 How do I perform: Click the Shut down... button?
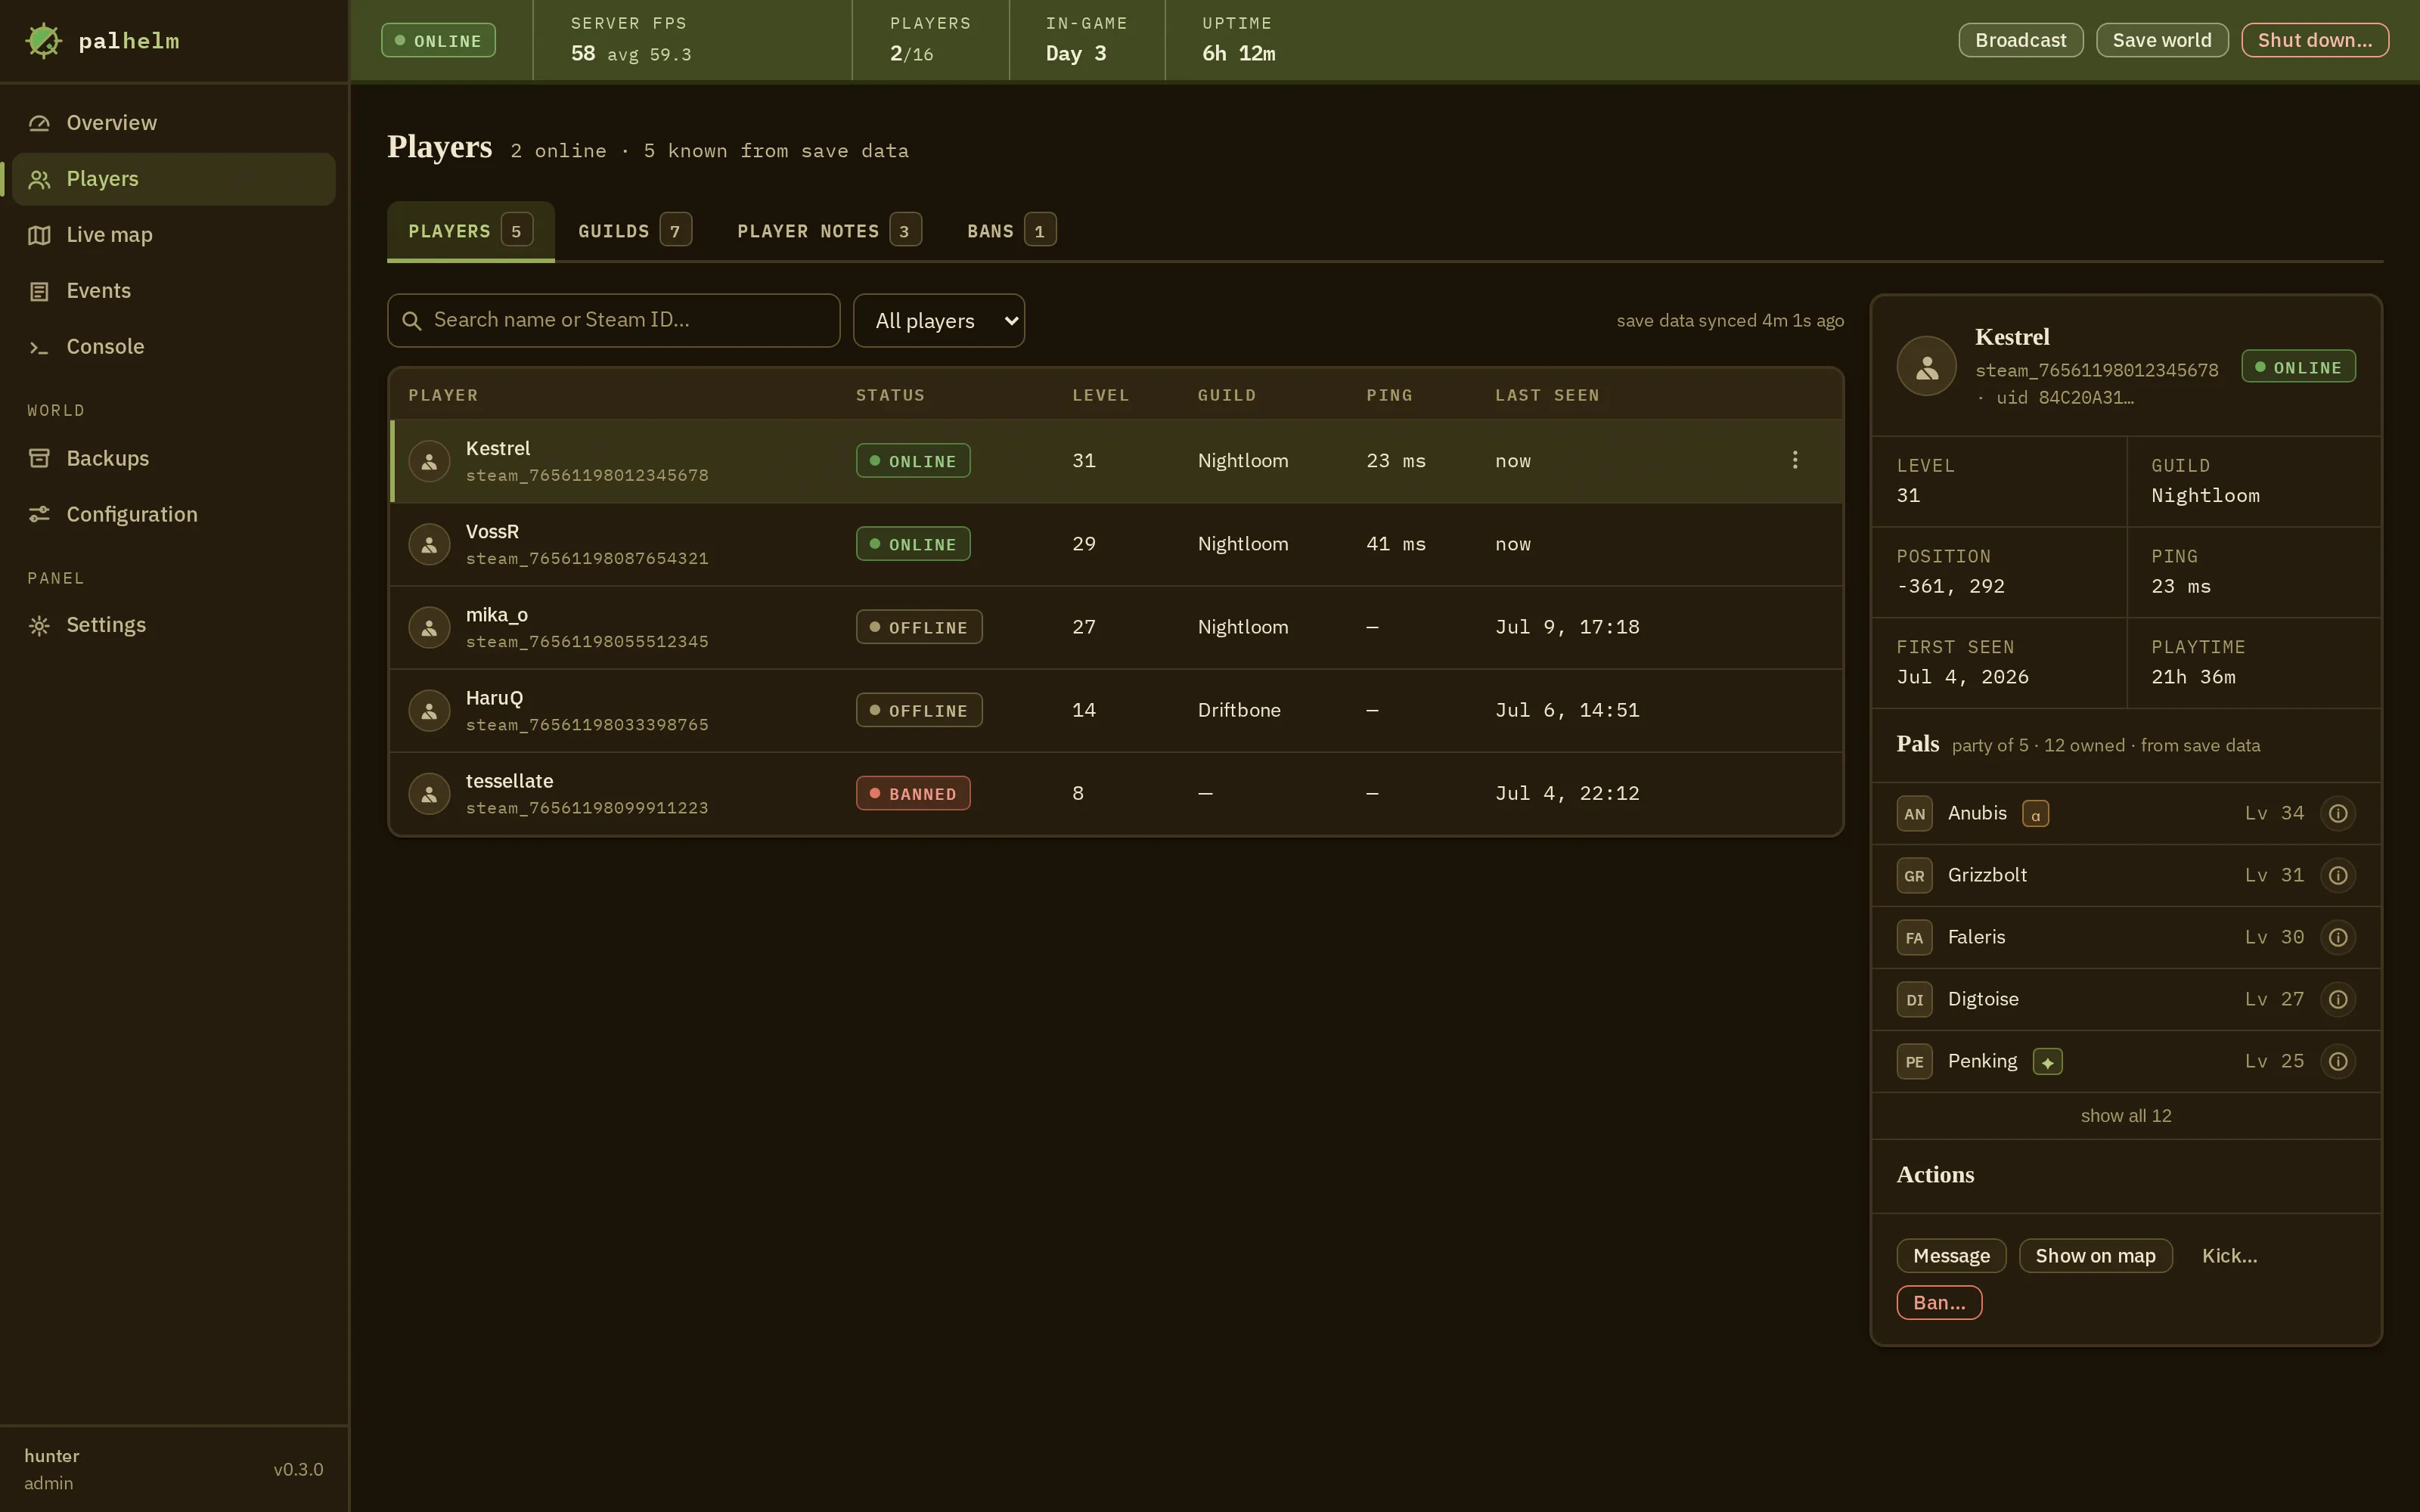tap(2314, 40)
